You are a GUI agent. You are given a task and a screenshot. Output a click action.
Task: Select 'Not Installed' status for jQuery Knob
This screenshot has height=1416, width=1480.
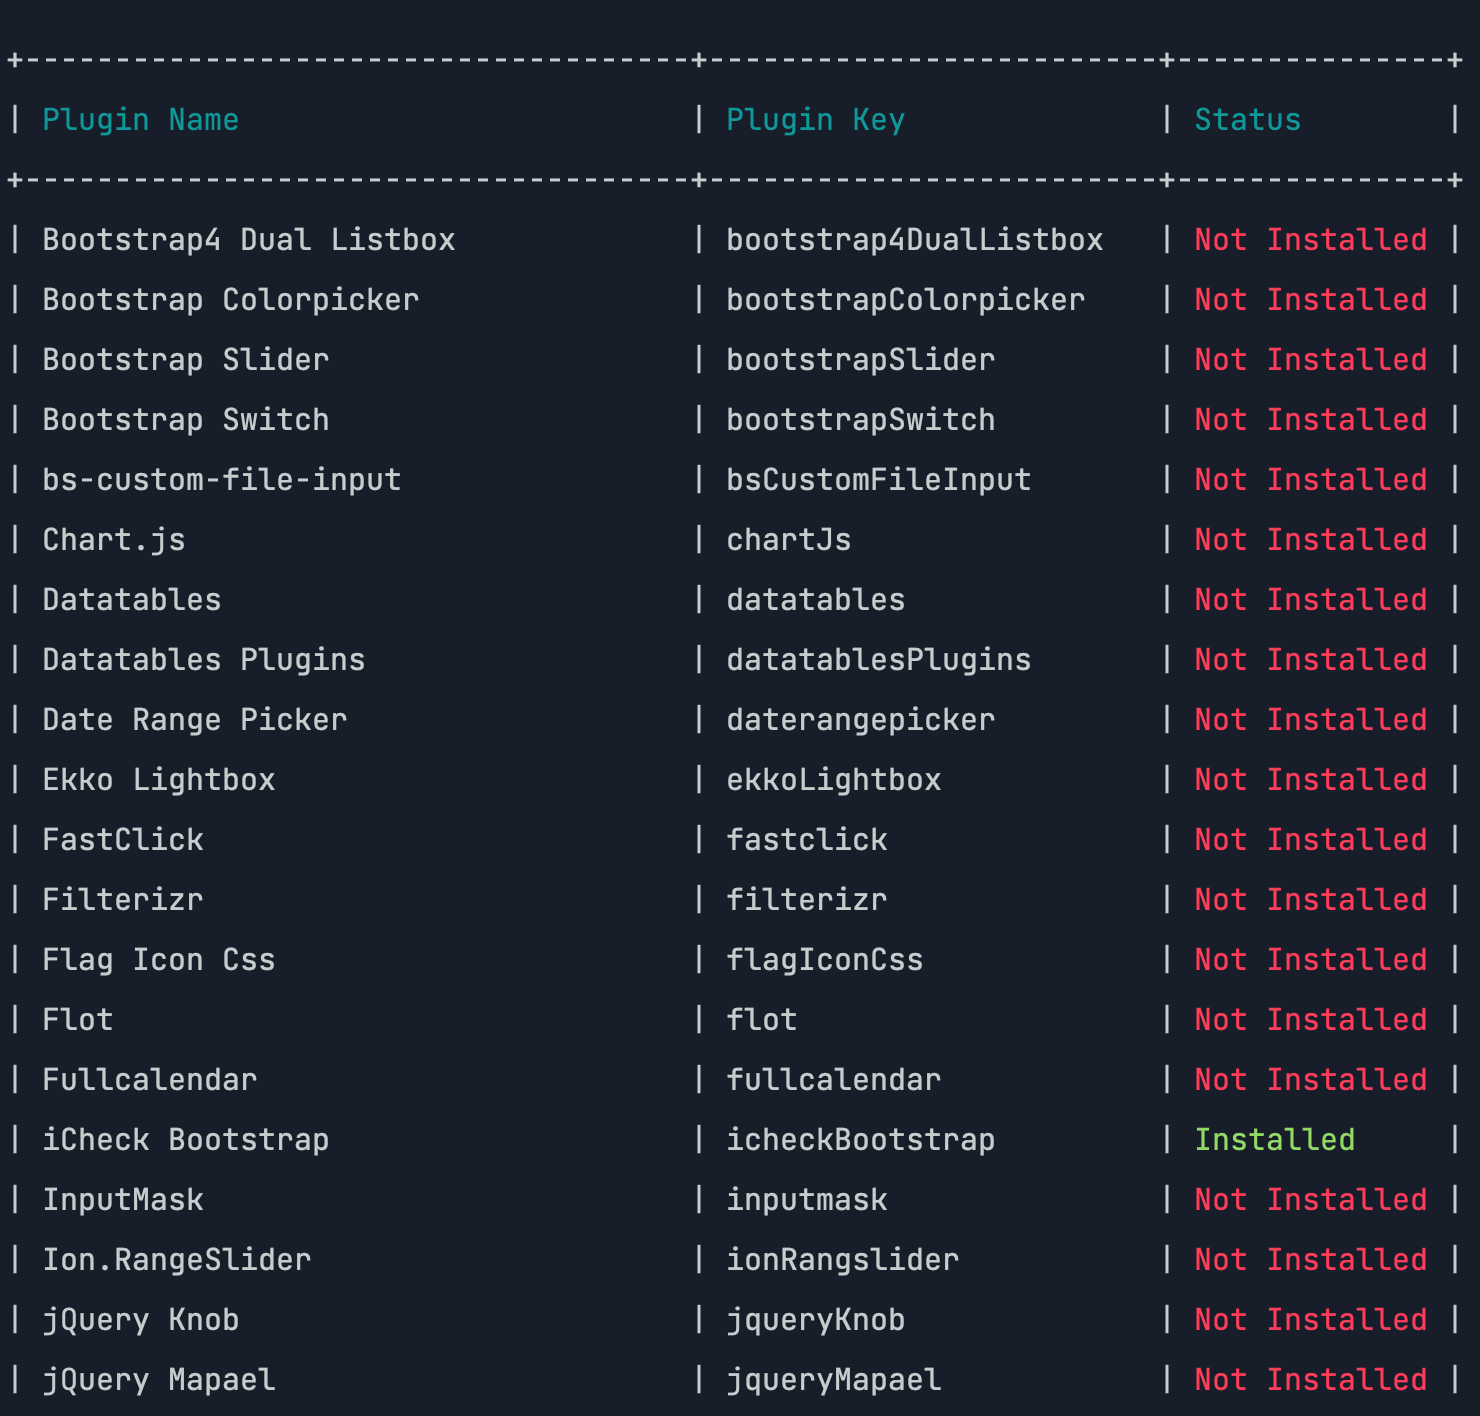(x=1311, y=1320)
